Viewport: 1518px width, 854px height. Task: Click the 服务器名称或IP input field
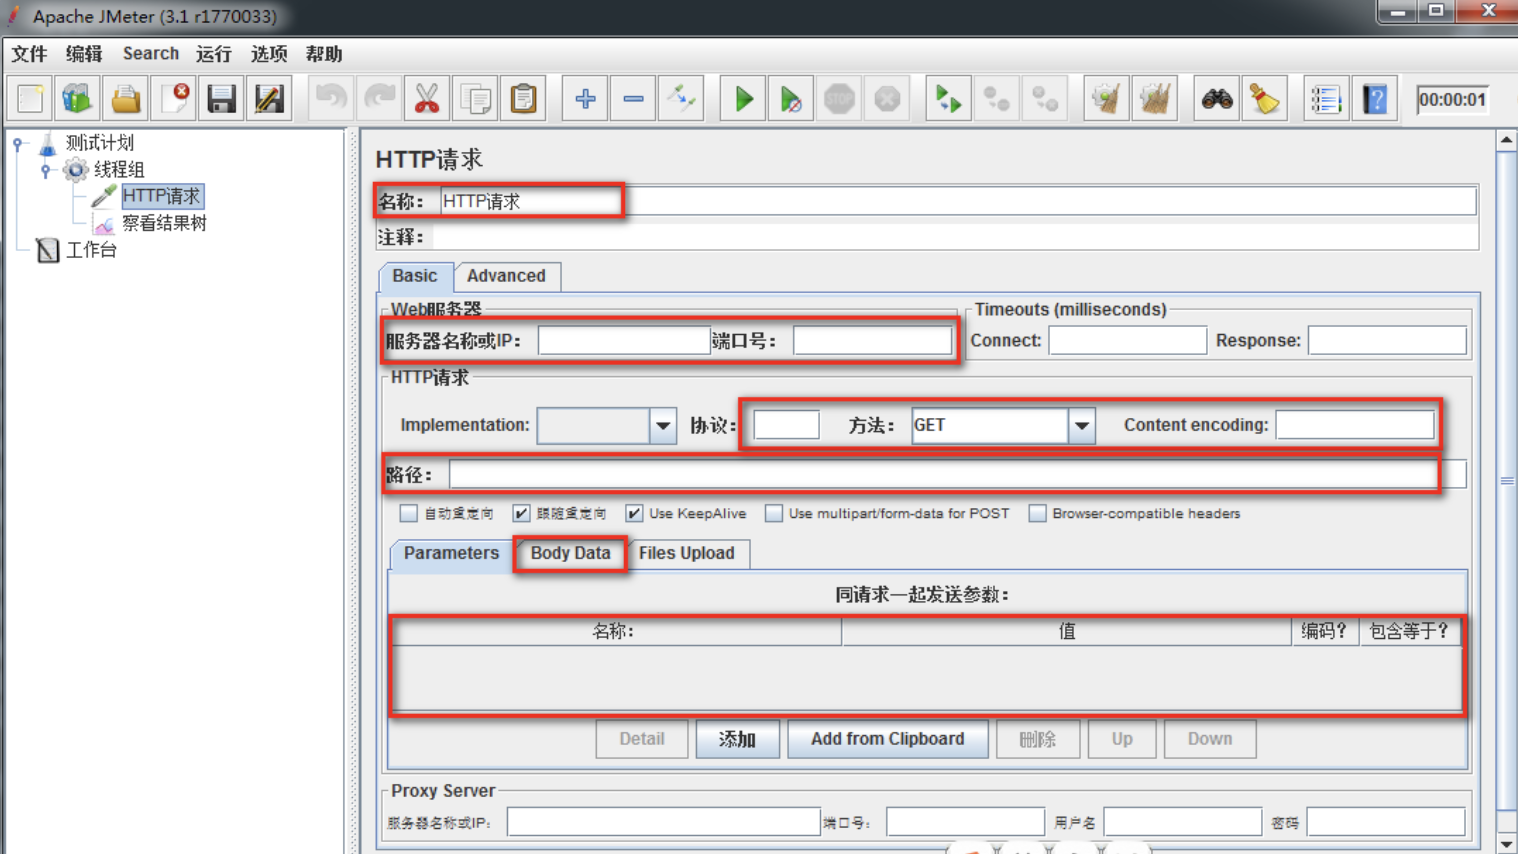624,341
